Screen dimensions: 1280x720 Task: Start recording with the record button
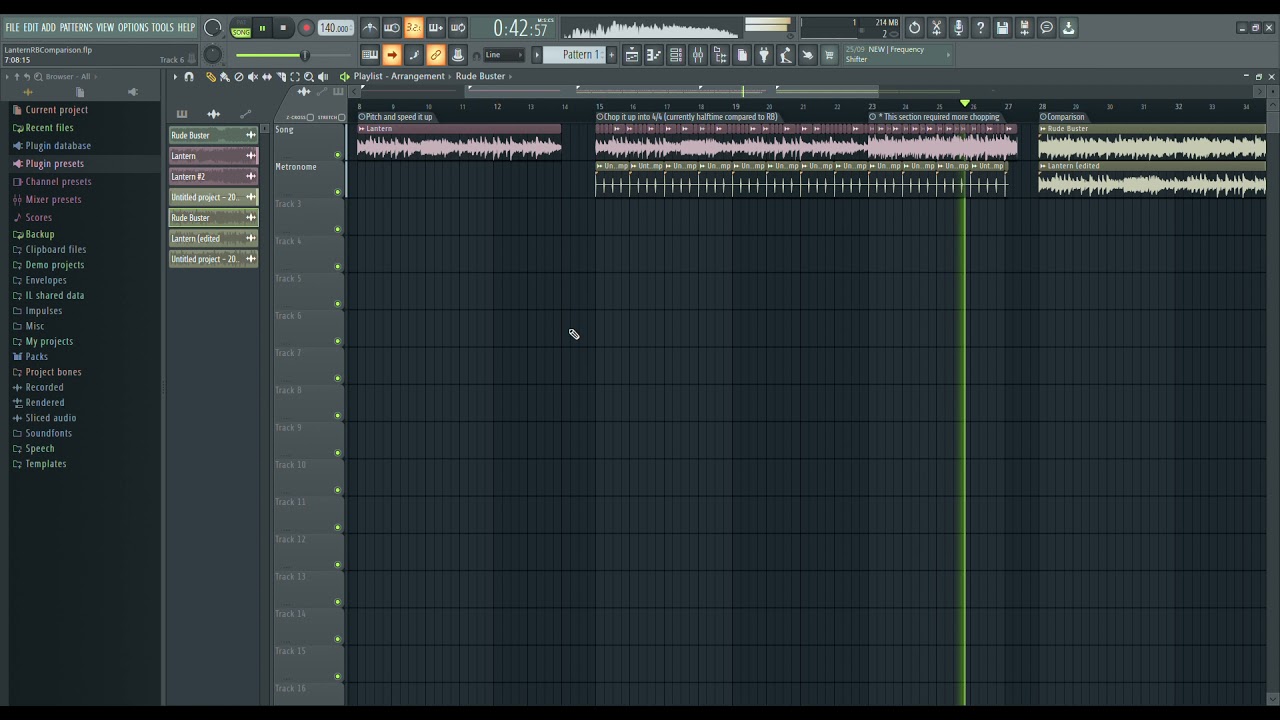point(306,28)
